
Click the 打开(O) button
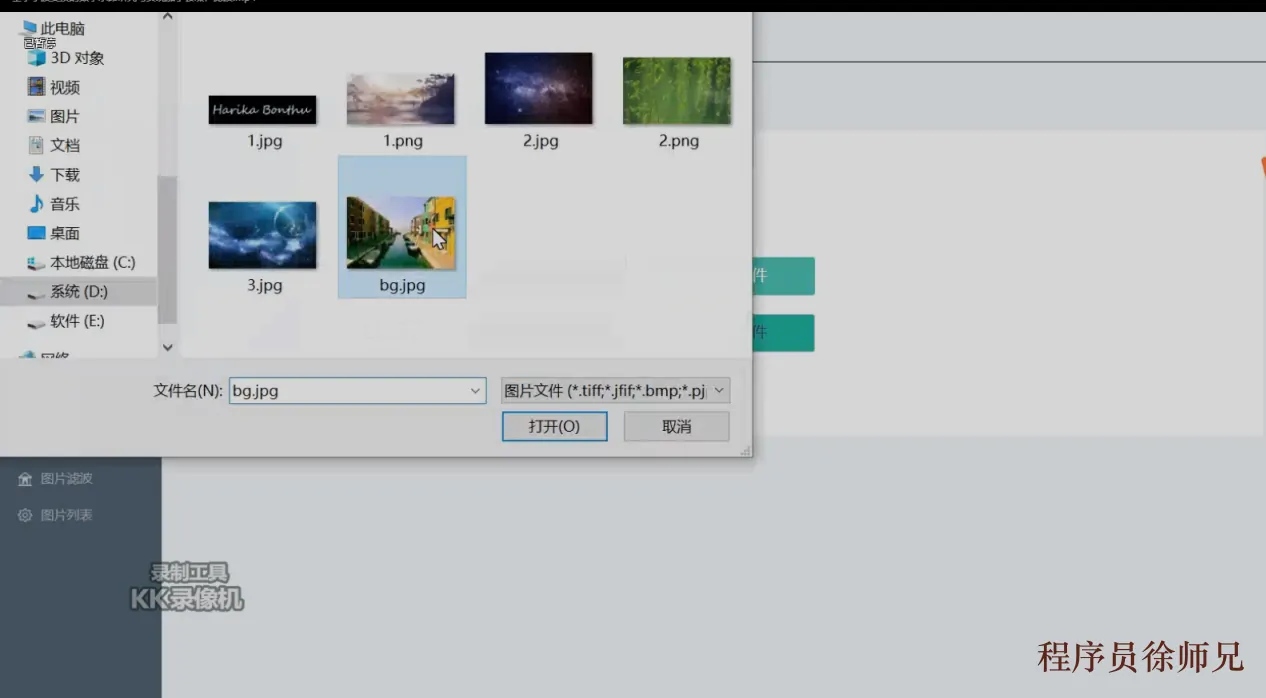(555, 426)
